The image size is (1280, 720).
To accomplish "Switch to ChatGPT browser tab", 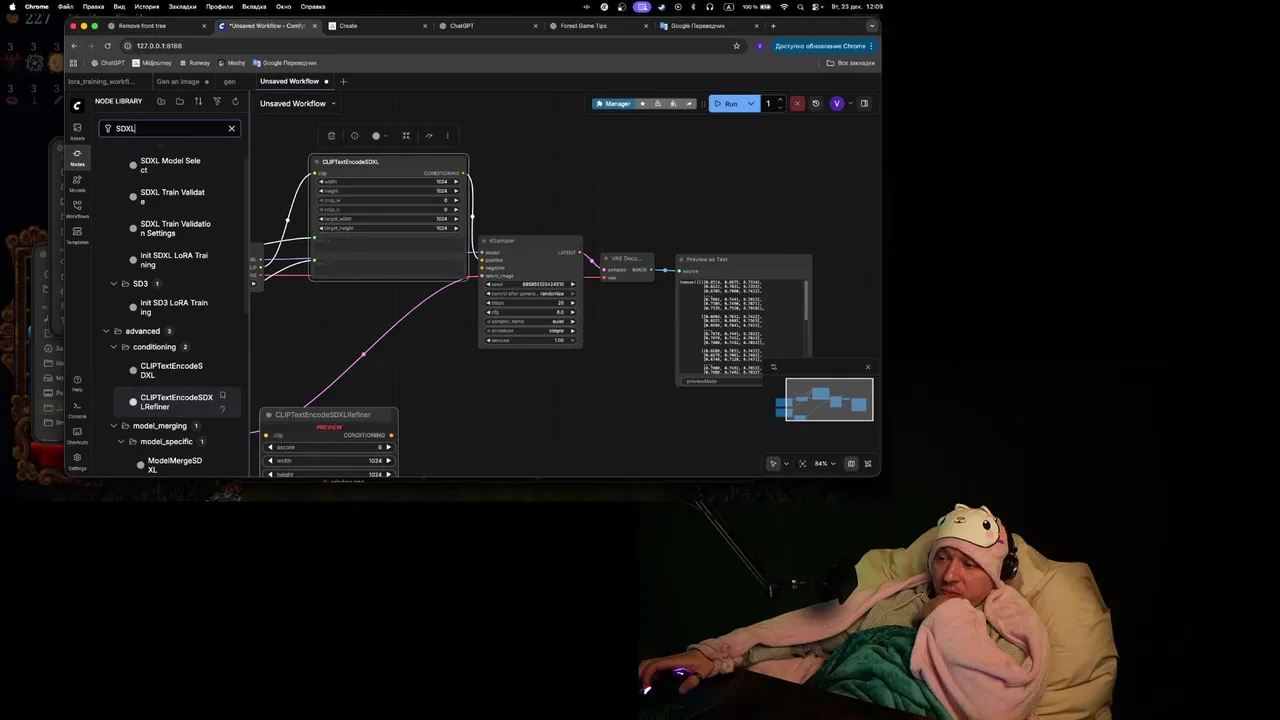I will pyautogui.click(x=490, y=26).
